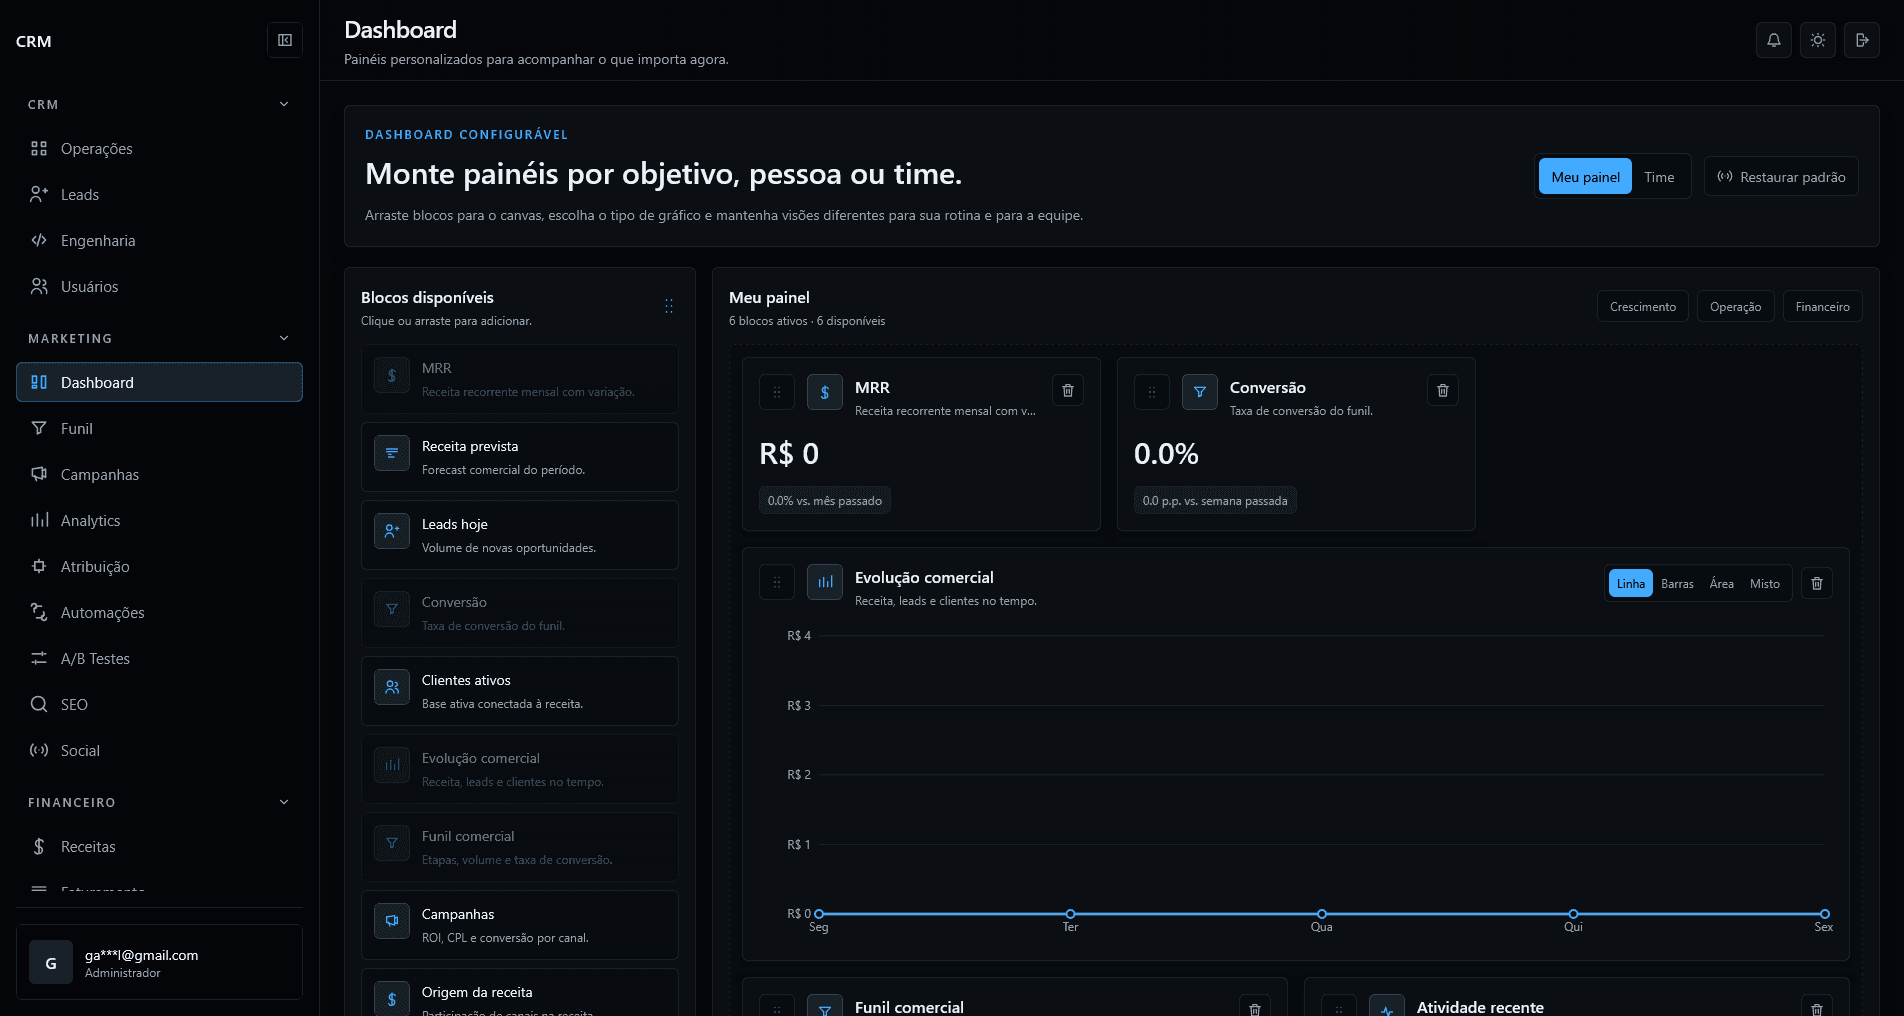Select the Dashboard sidebar item
This screenshot has width=1904, height=1016.
pos(159,382)
